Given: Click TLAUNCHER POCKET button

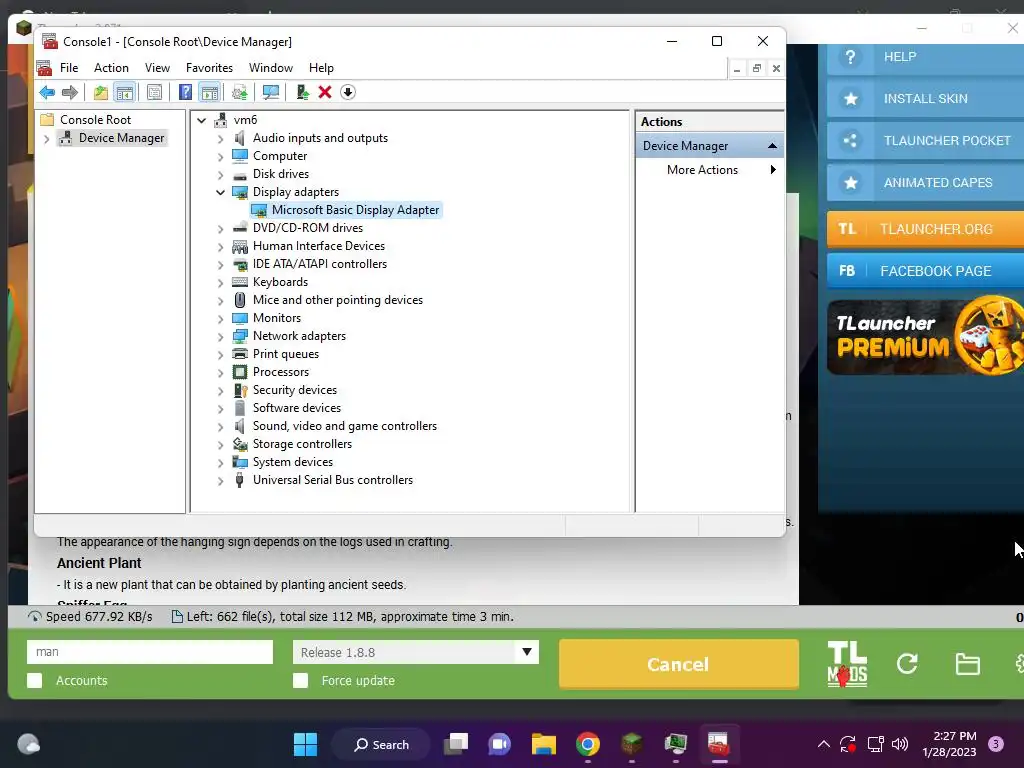Looking at the screenshot, I should tap(925, 140).
